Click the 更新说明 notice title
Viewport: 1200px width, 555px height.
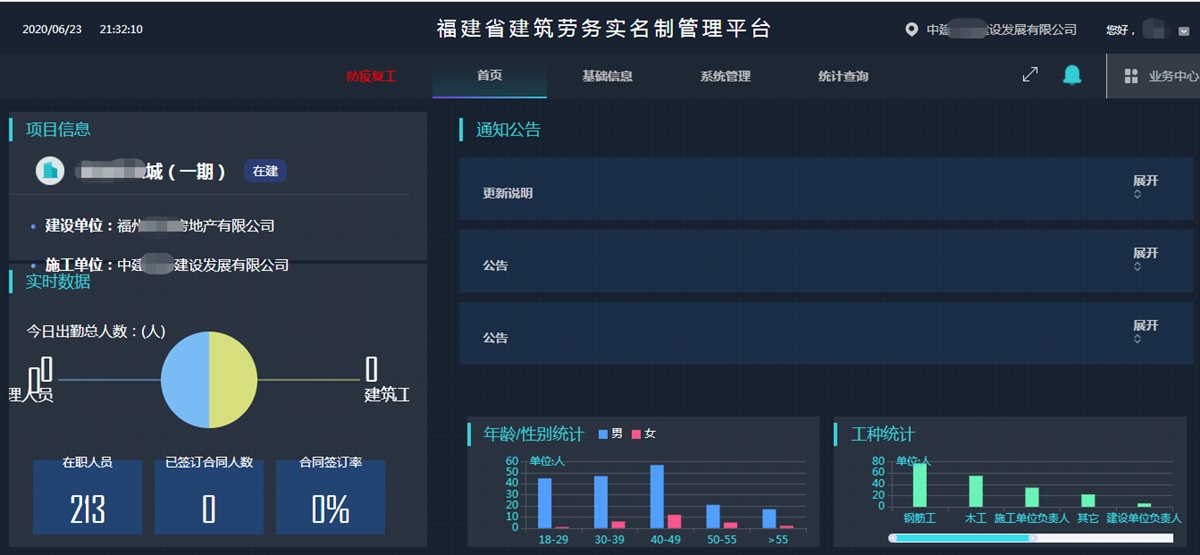click(508, 193)
